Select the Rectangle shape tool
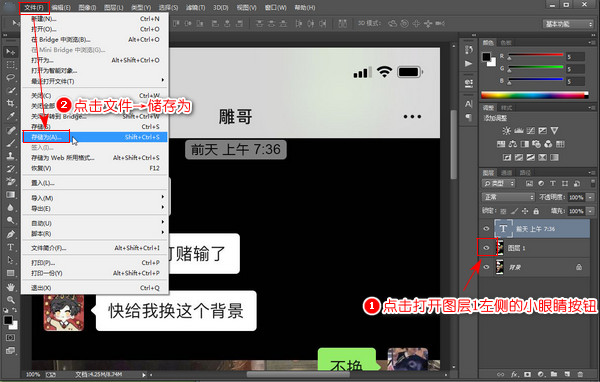Screen dimensions: 600x382 pyautogui.click(x=10, y=273)
